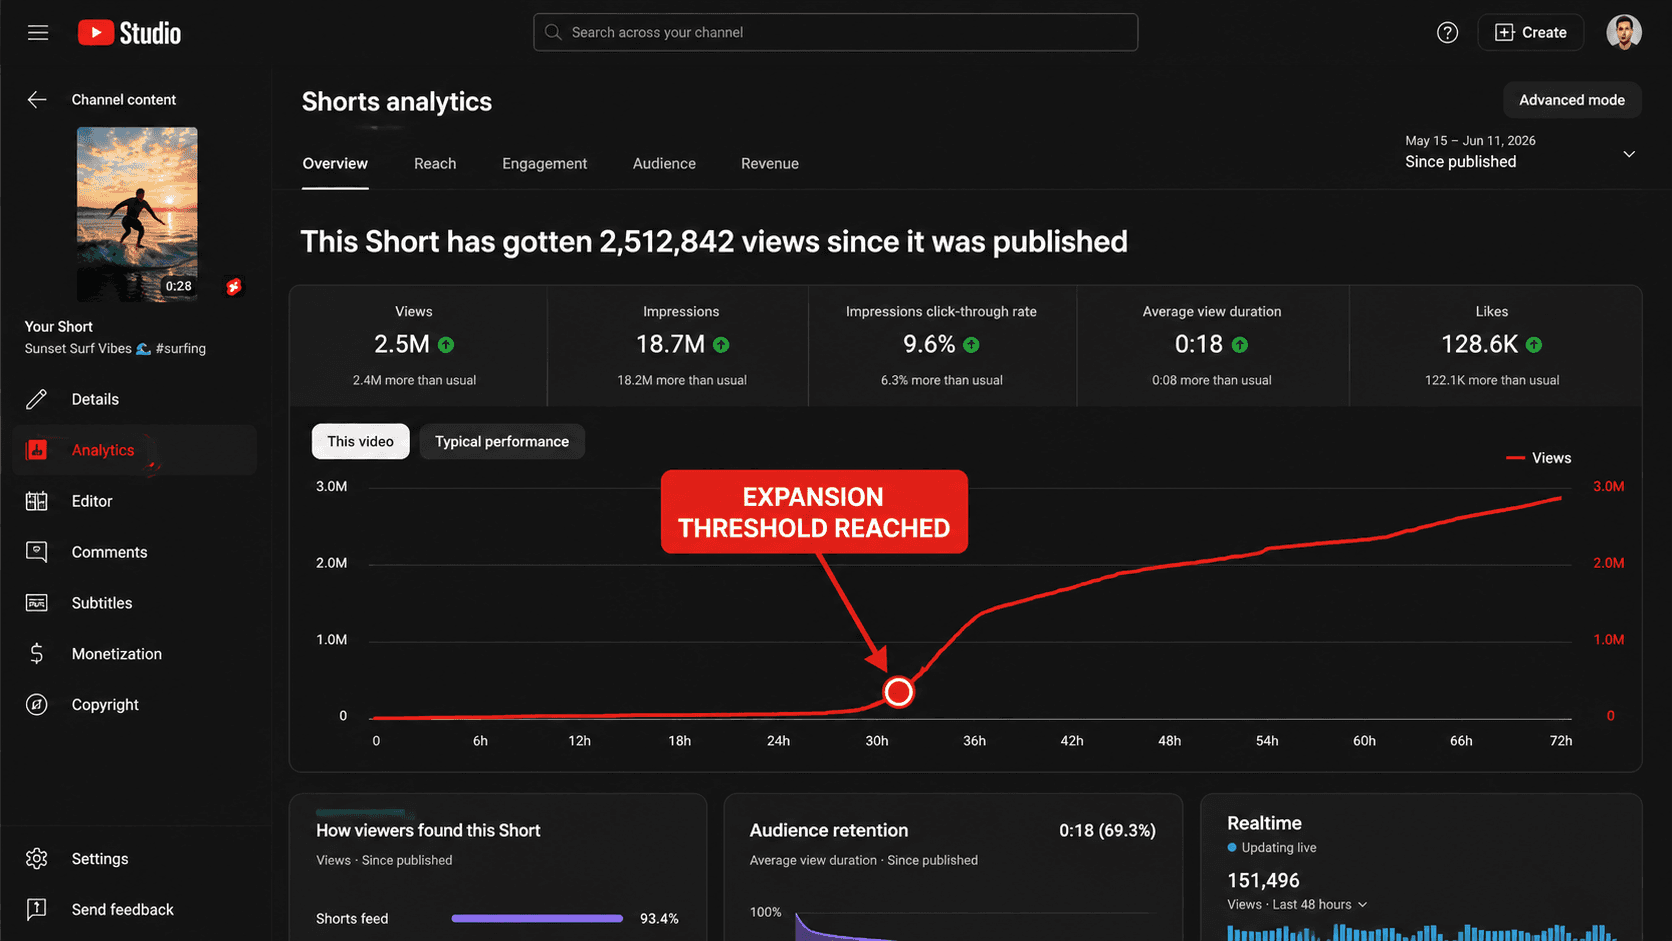Viewport: 1672px width, 941px height.
Task: Click the Details pencil icon
Action: (37, 399)
